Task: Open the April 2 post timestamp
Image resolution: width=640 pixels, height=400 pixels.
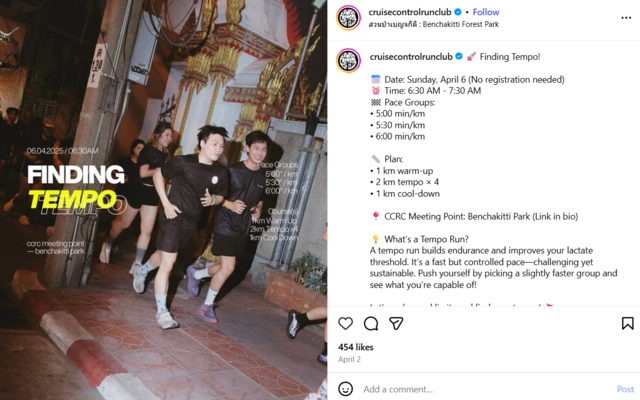Action: point(349,360)
